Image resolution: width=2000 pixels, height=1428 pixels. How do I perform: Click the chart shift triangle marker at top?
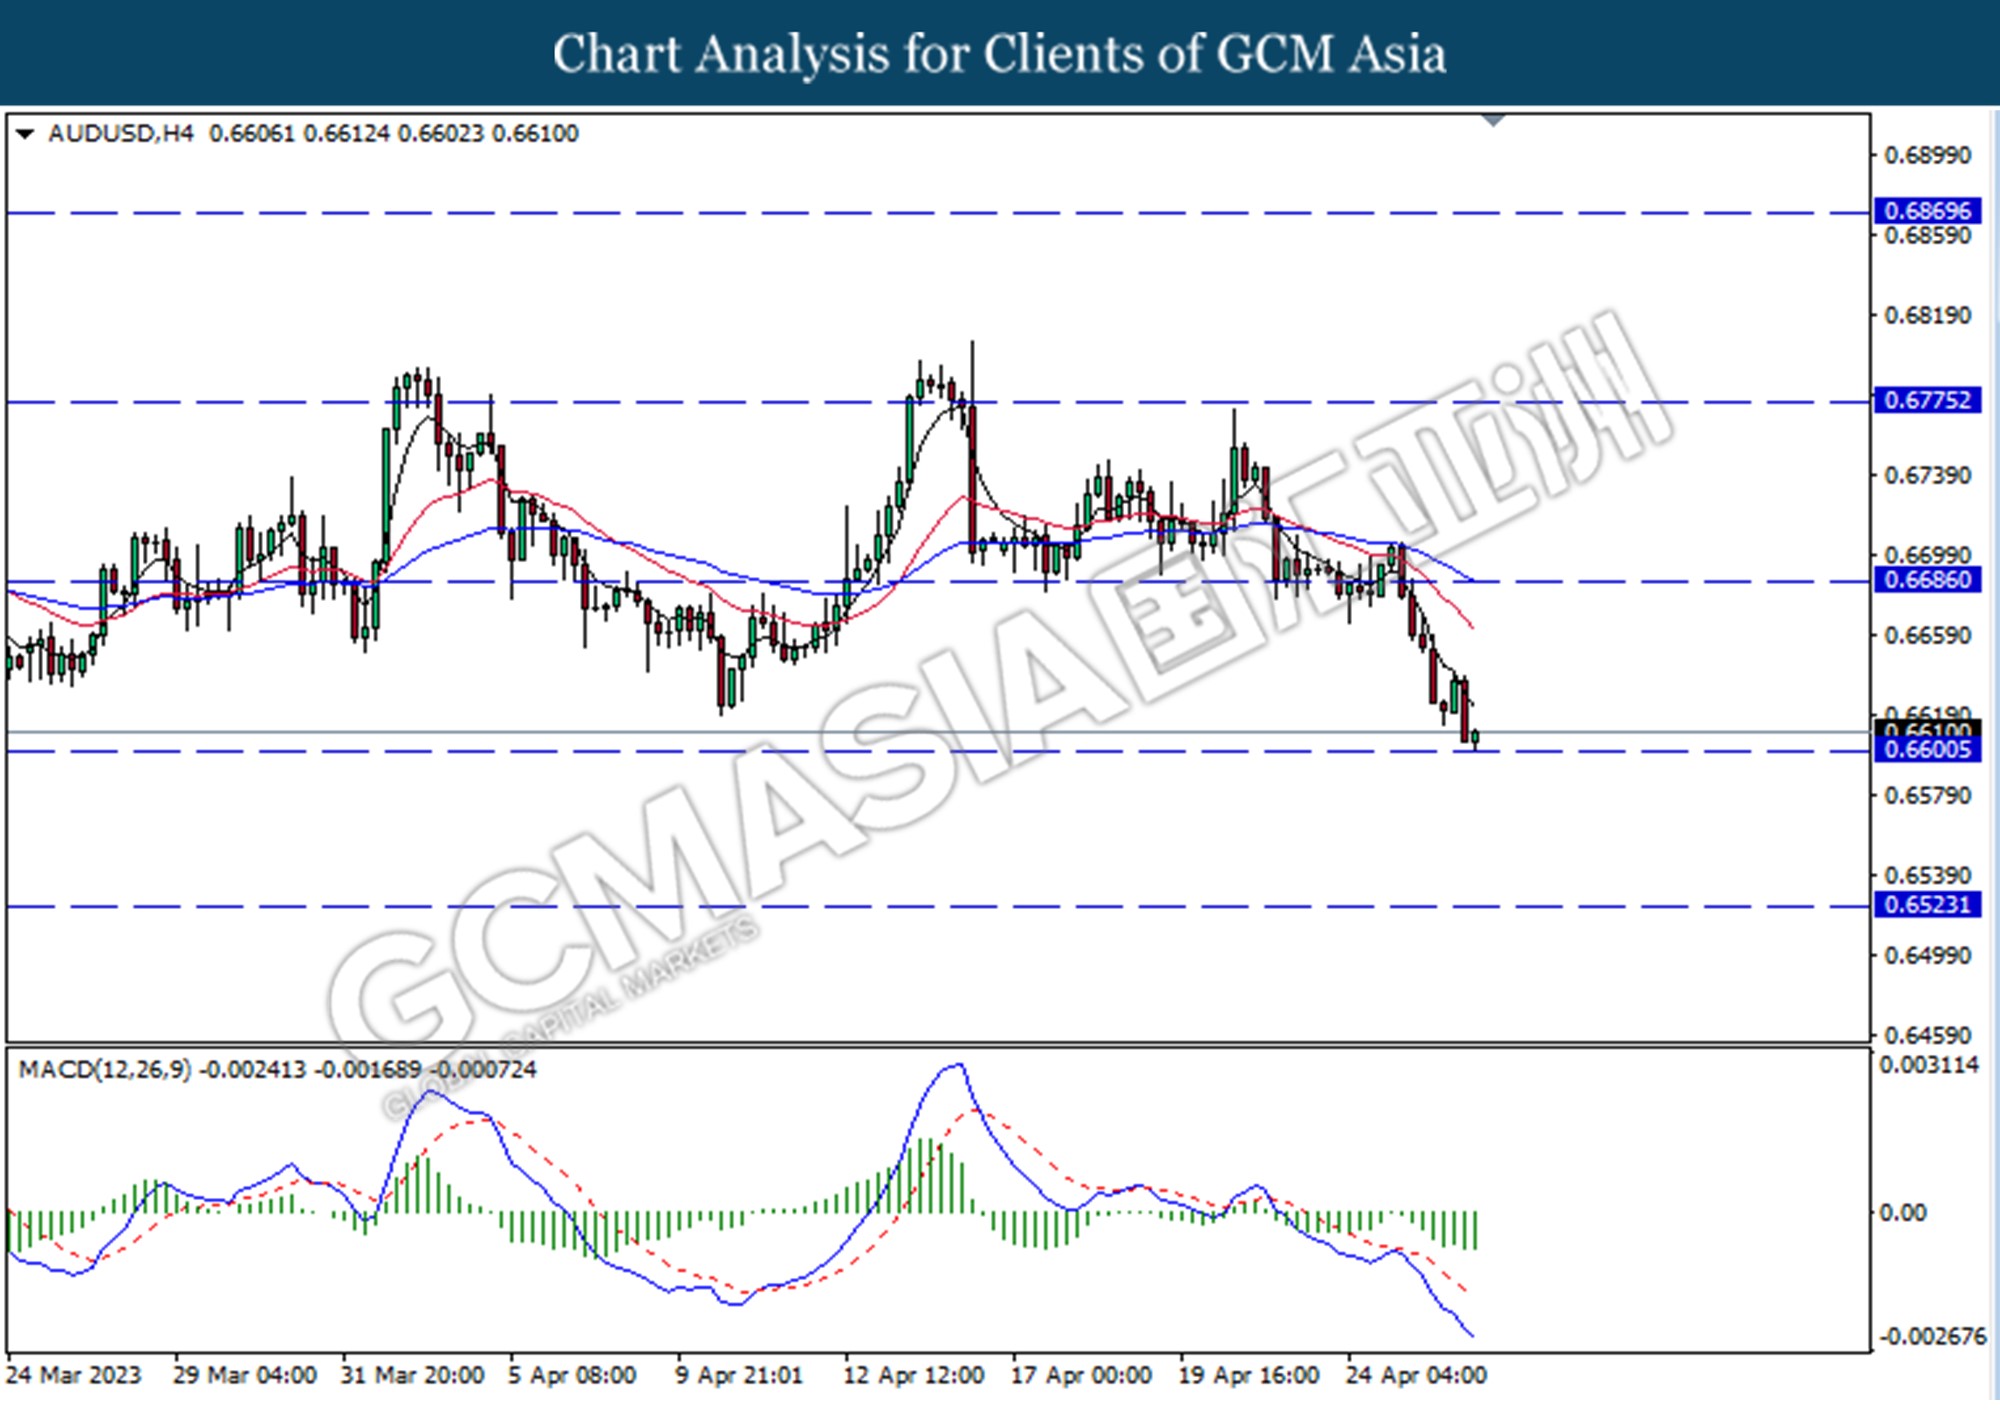click(x=1494, y=120)
